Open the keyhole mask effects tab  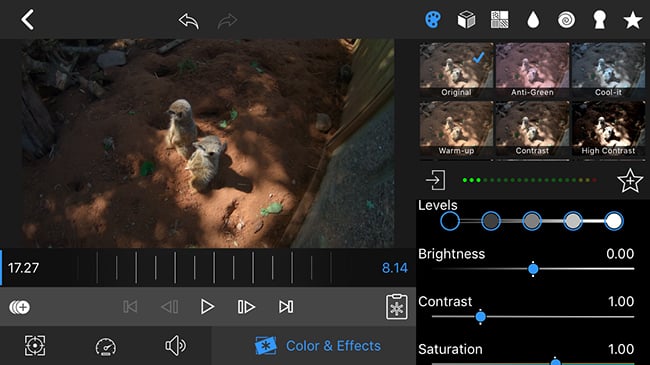click(x=599, y=19)
